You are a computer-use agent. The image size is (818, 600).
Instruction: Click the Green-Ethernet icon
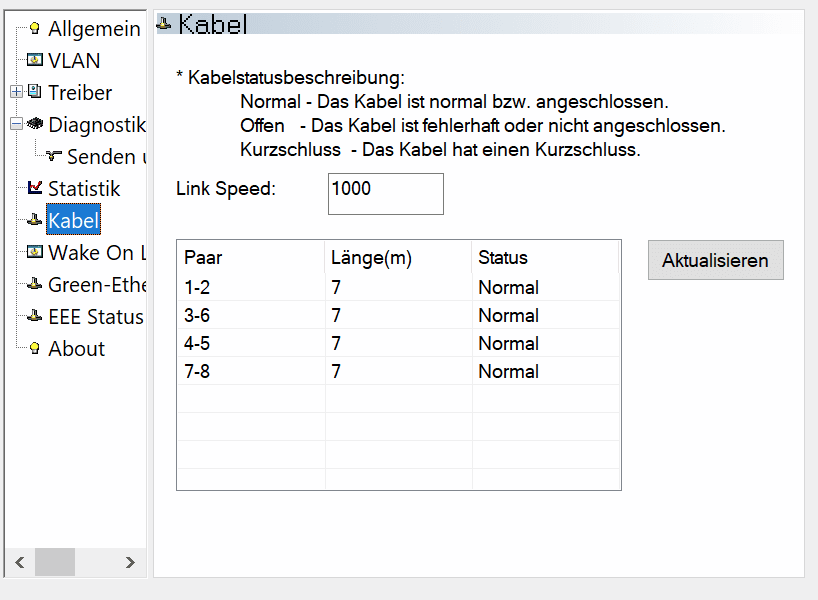coord(35,285)
